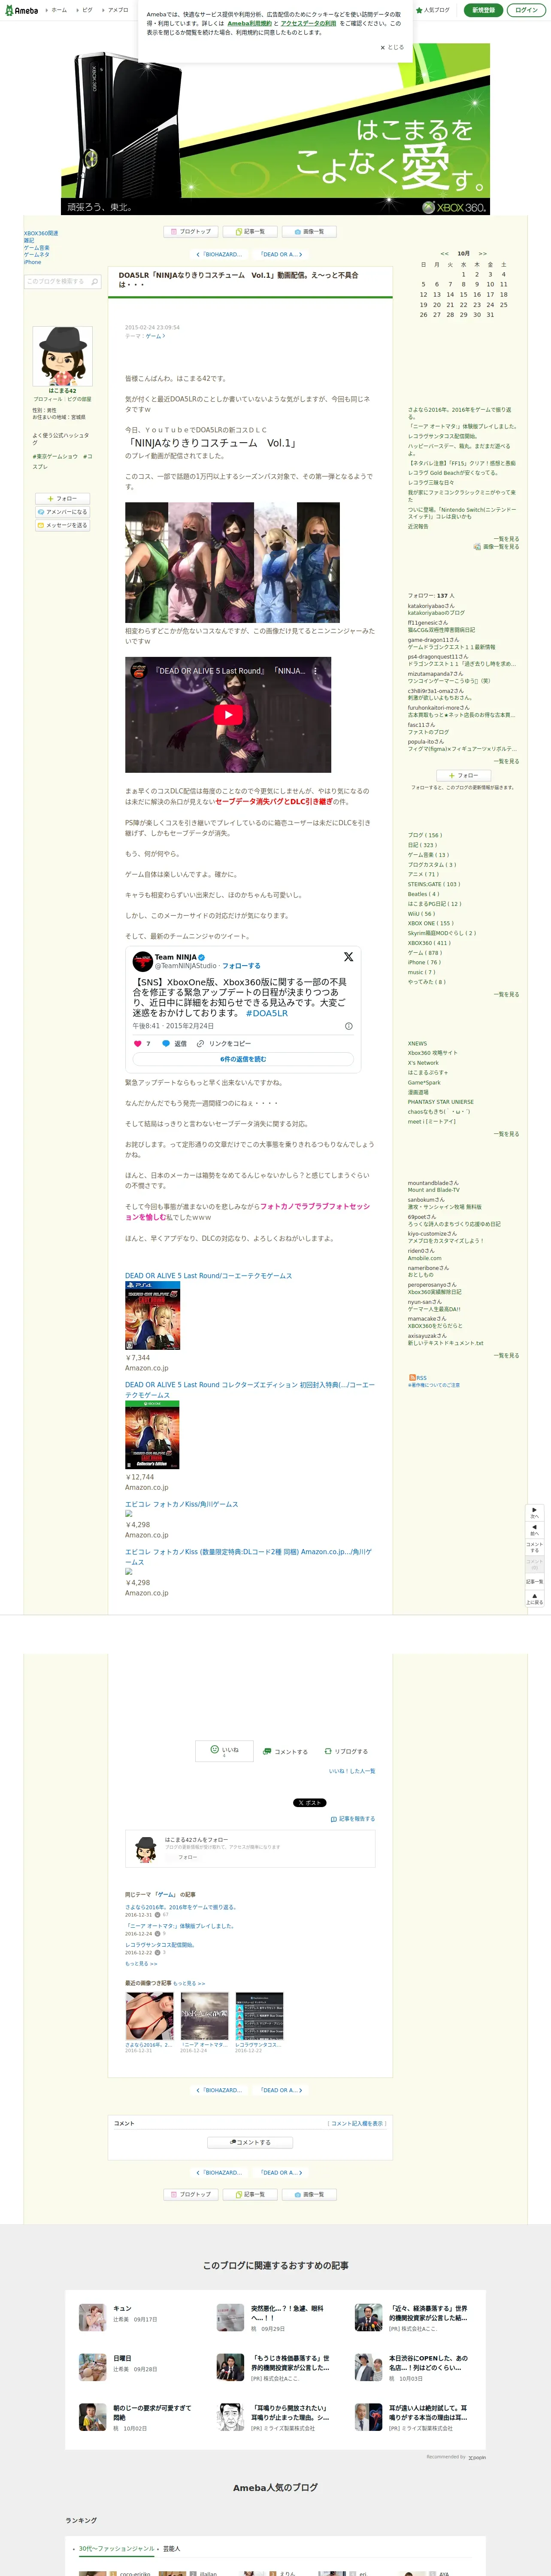
Task: Click the blog search magnifier icon
Action: [x=95, y=282]
